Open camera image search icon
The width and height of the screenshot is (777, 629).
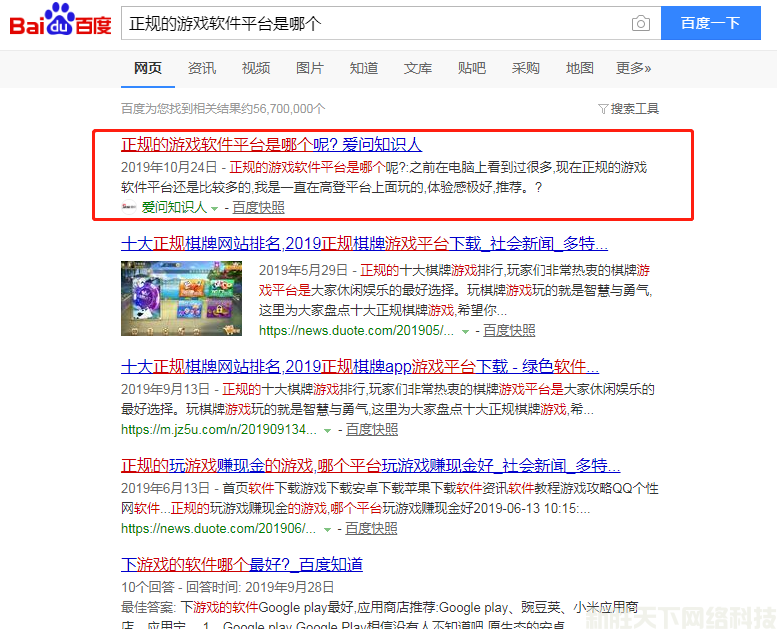click(x=640, y=24)
